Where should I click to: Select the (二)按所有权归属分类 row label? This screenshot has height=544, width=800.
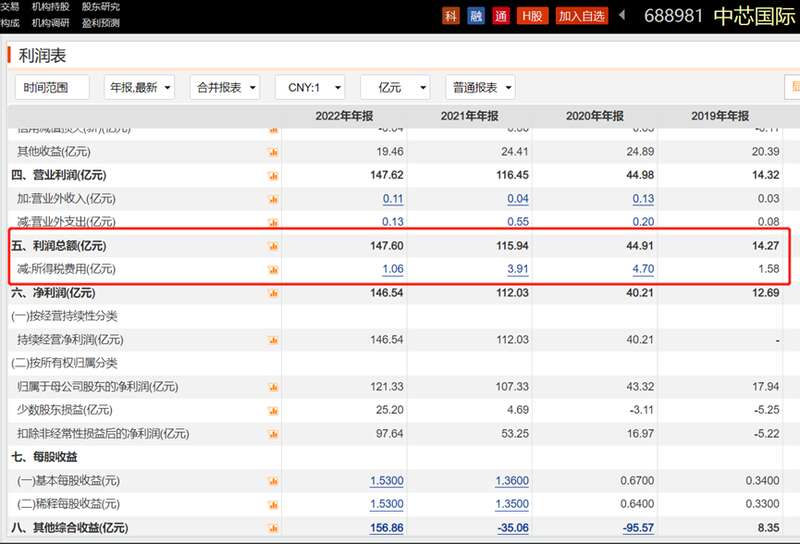coord(64,363)
